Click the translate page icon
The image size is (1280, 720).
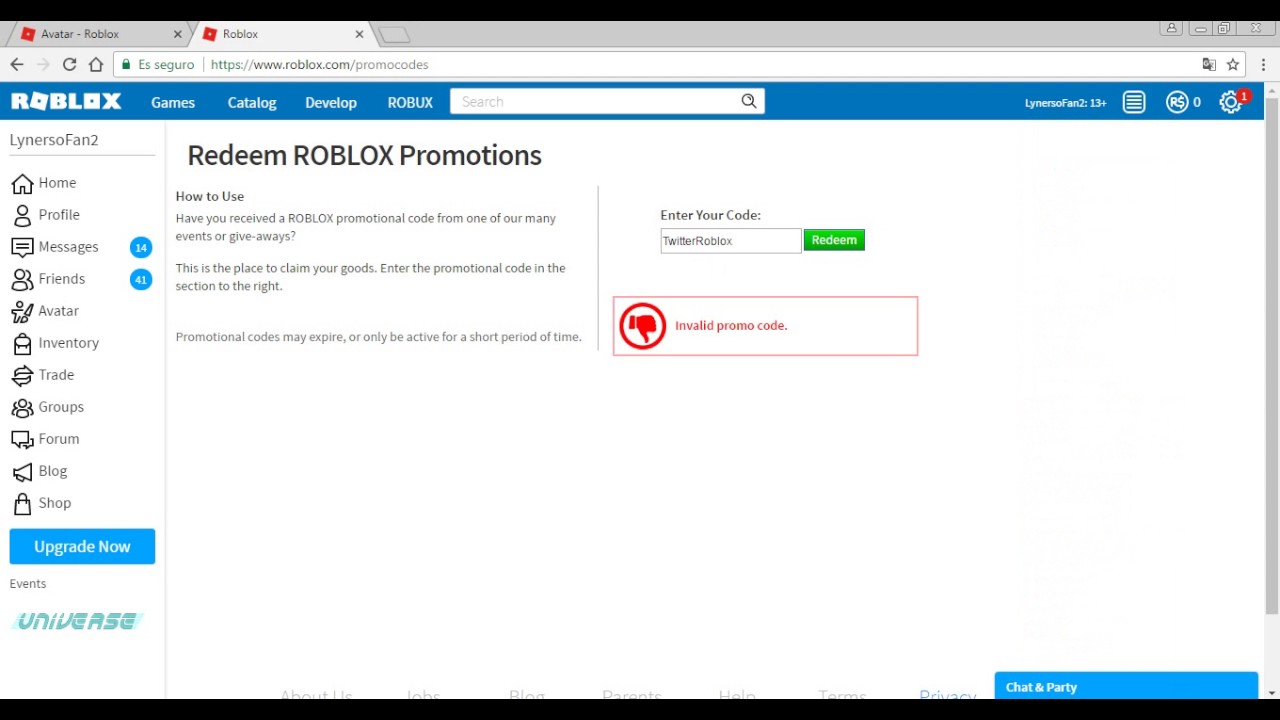[x=1209, y=64]
